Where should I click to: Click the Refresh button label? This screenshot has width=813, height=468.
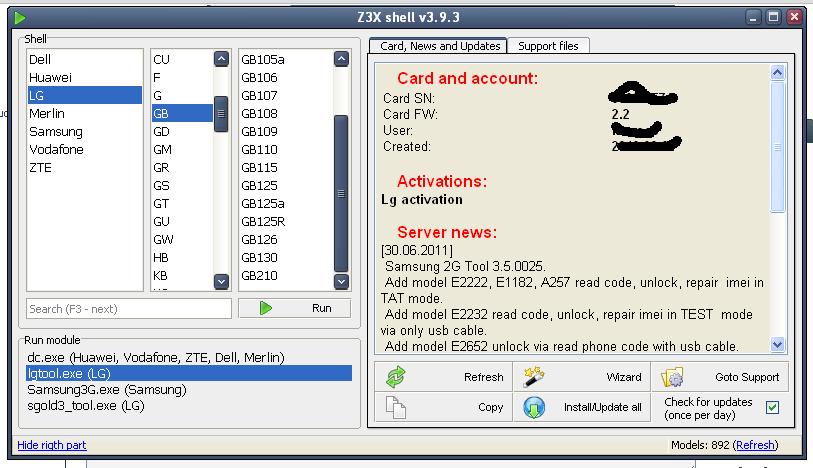pyautogui.click(x=483, y=377)
